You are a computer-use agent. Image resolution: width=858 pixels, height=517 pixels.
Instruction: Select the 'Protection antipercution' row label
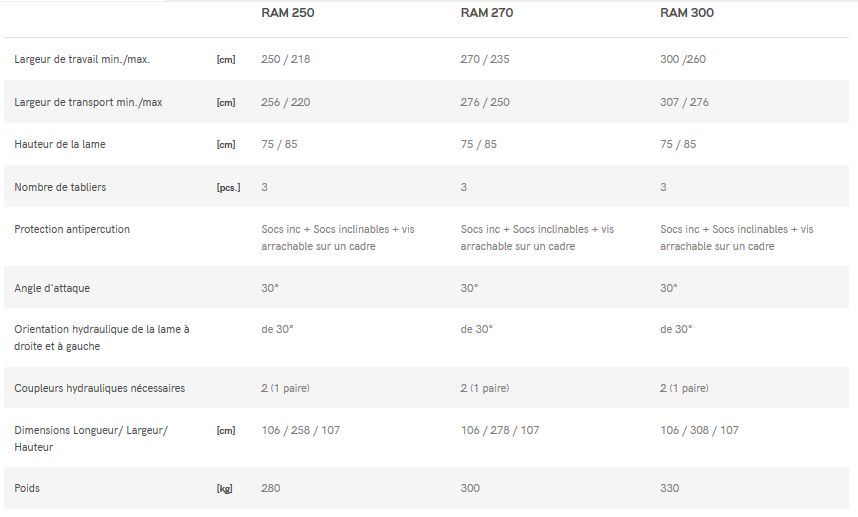click(72, 229)
